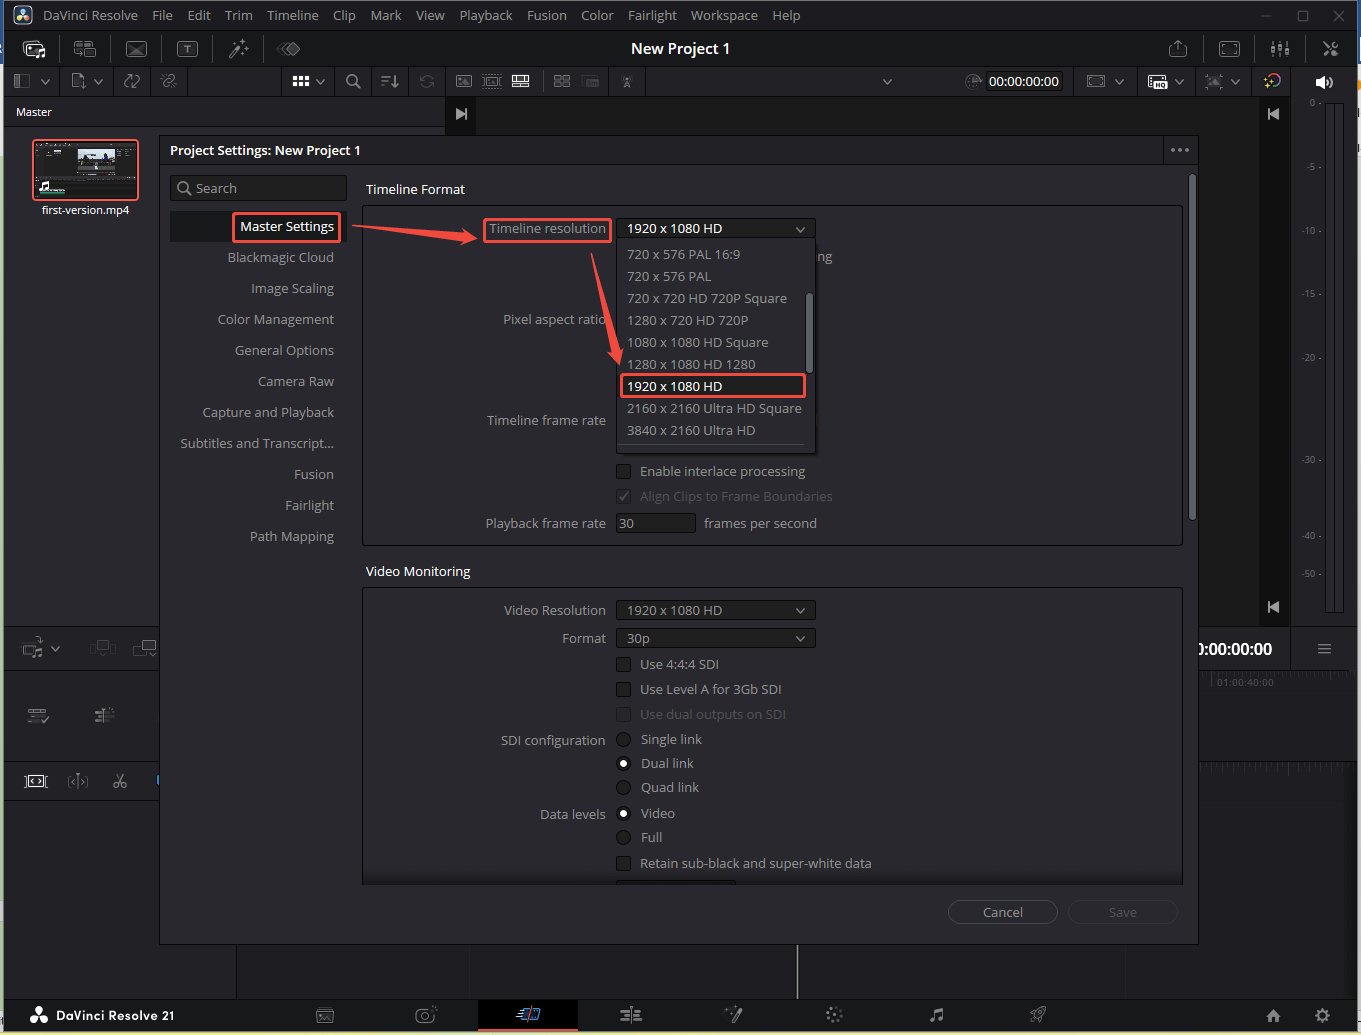The width and height of the screenshot is (1361, 1035).
Task: Check Use Level A for 3Gb SDI
Action: 624,690
